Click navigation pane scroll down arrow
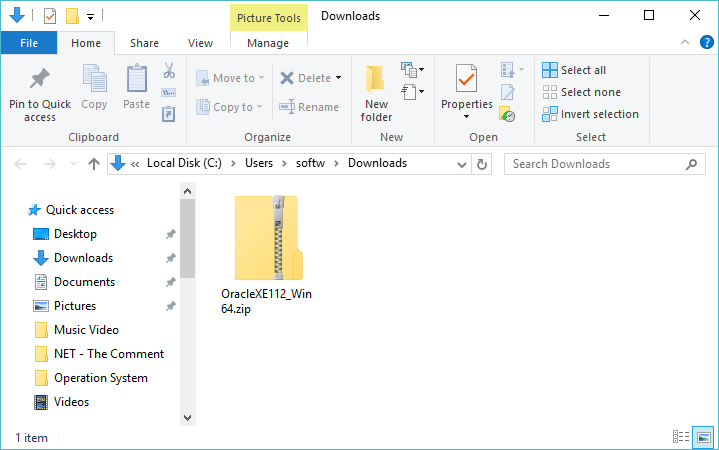 [x=187, y=417]
